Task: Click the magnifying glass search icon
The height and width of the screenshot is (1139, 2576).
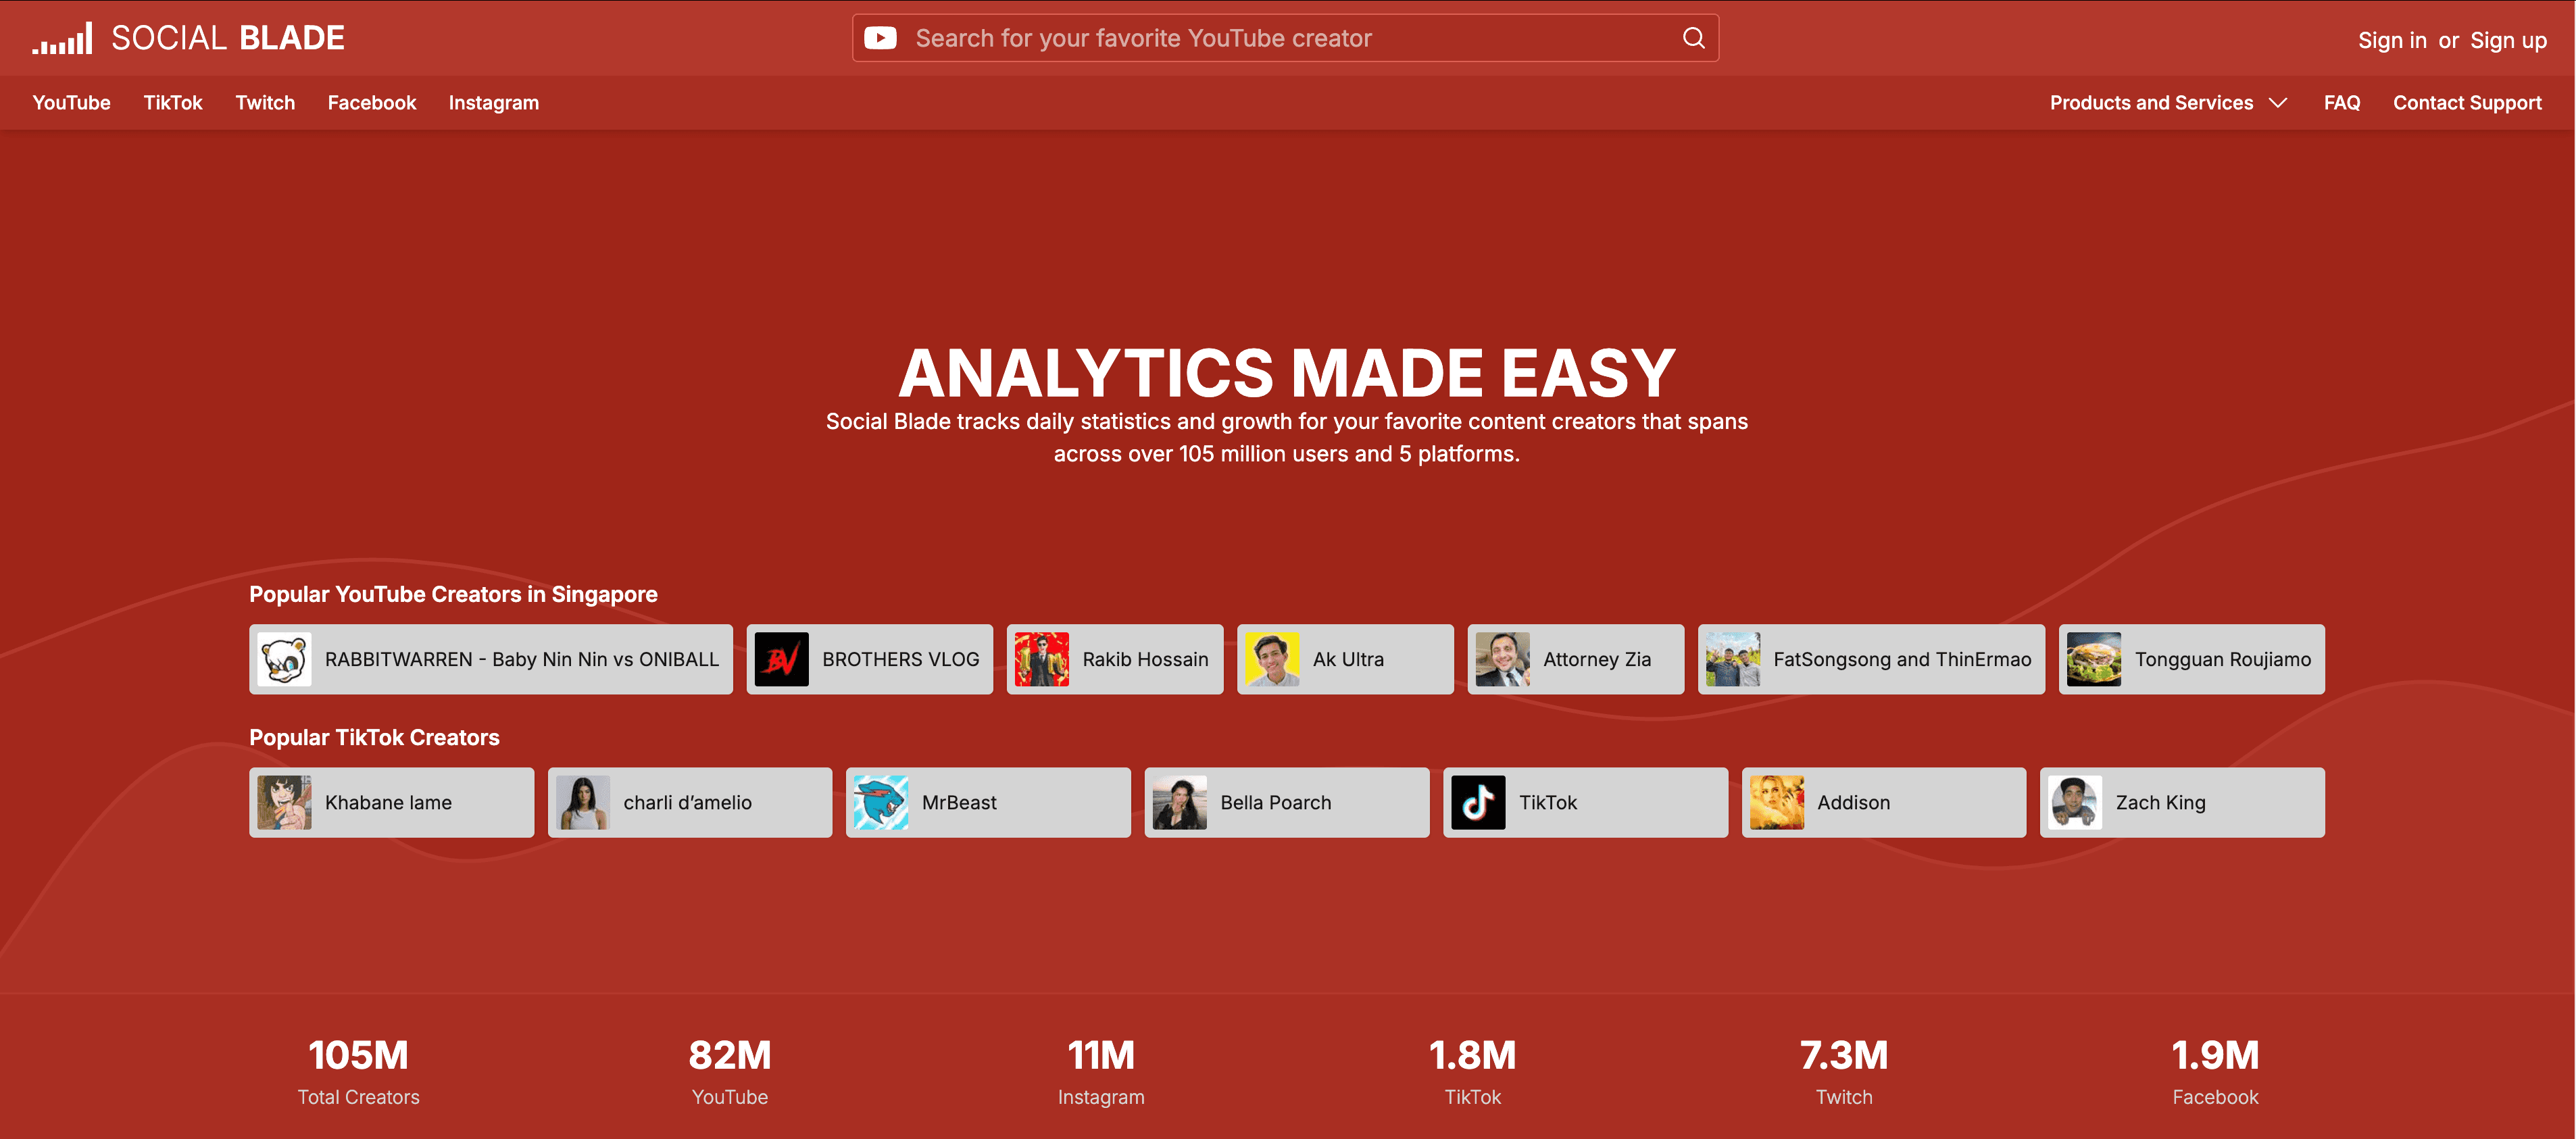Action: tap(1693, 37)
